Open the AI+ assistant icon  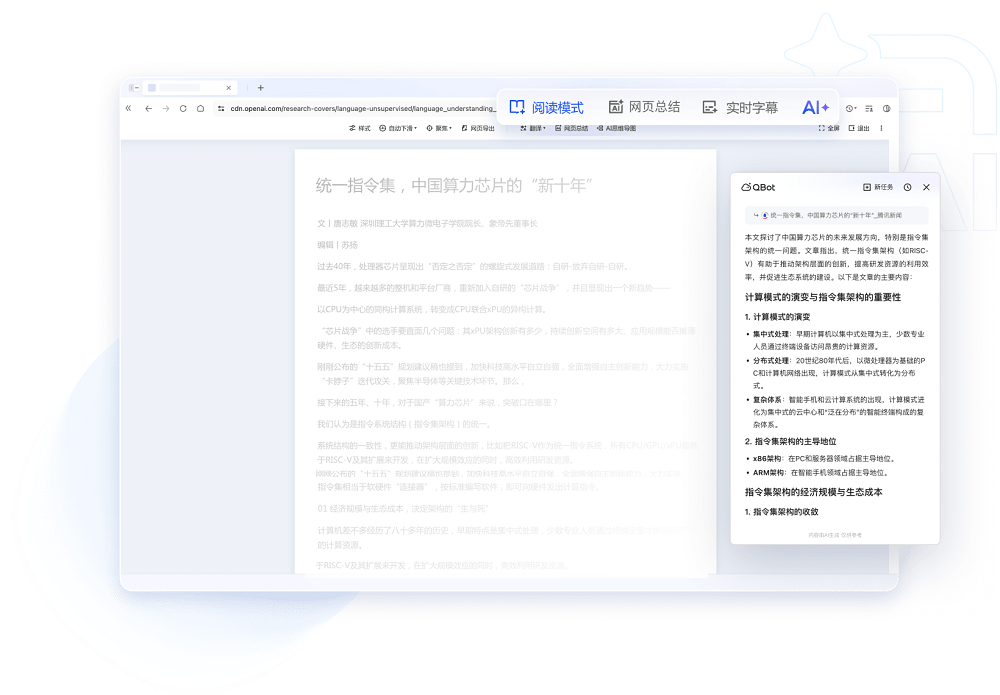point(815,107)
